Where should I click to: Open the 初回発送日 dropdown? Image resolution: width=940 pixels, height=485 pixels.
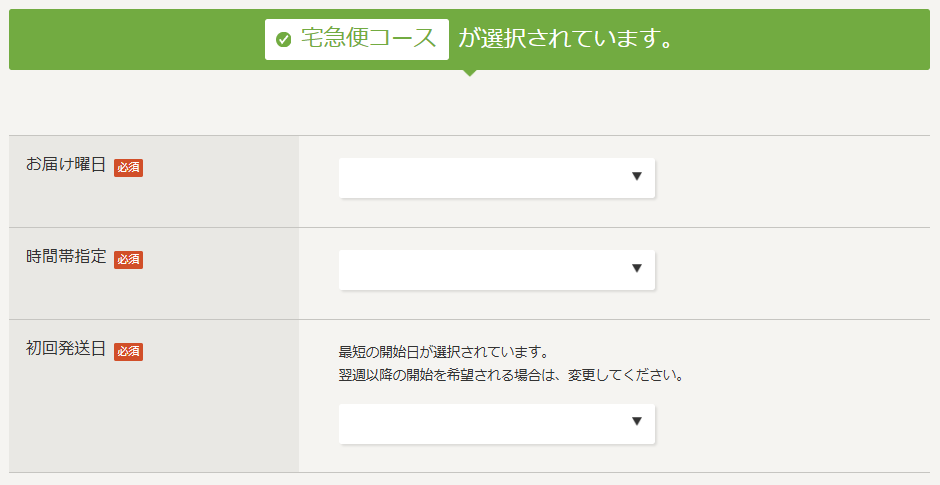[496, 424]
